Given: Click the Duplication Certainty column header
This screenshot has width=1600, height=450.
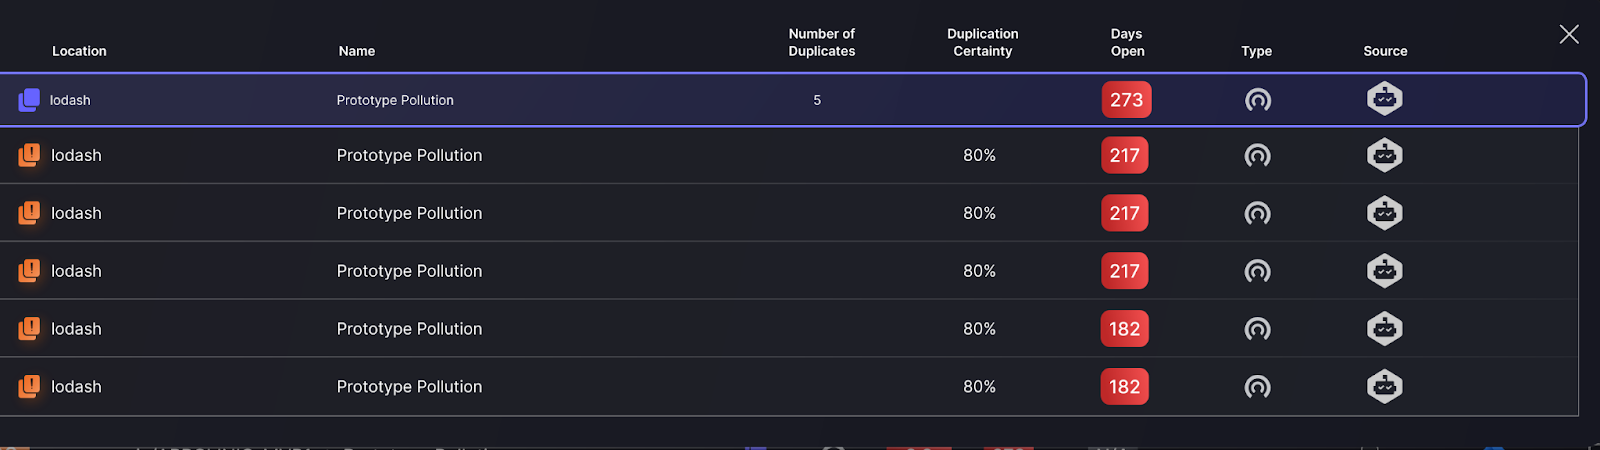Looking at the screenshot, I should coord(983,43).
